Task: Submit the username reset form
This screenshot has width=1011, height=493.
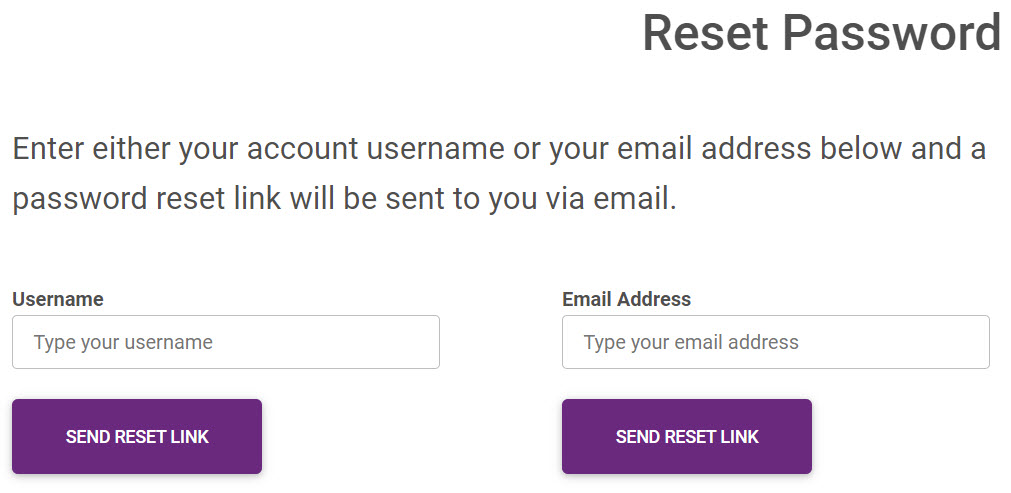Action: pyautogui.click(x=137, y=436)
